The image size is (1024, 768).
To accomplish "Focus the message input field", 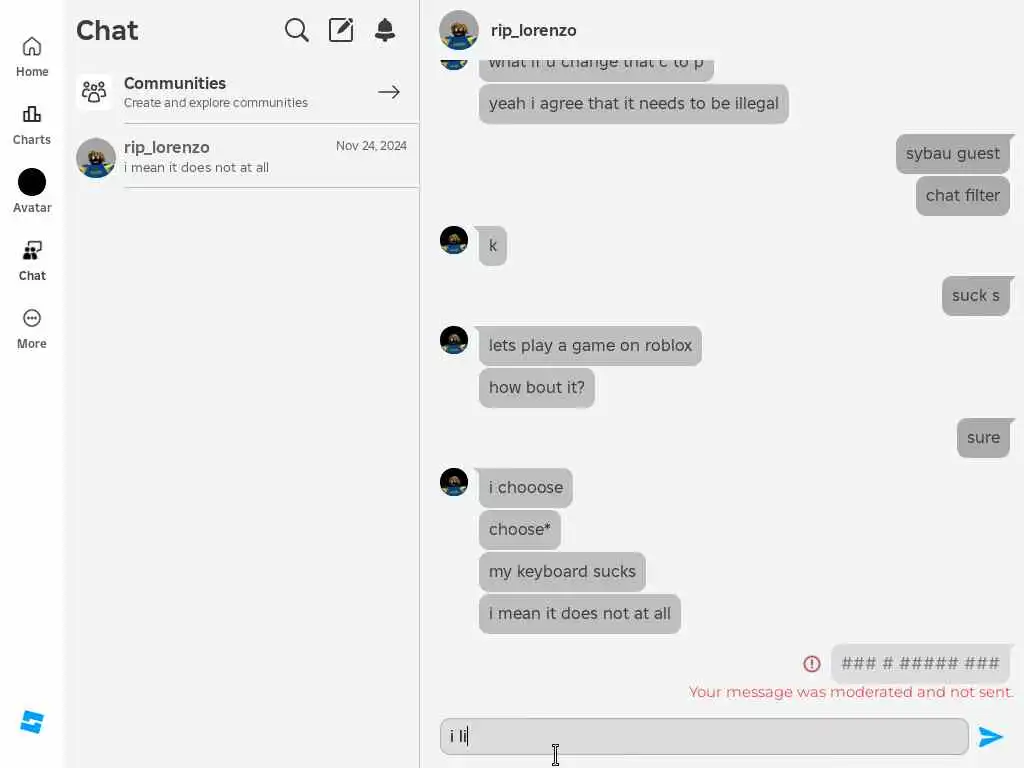I will pos(704,737).
